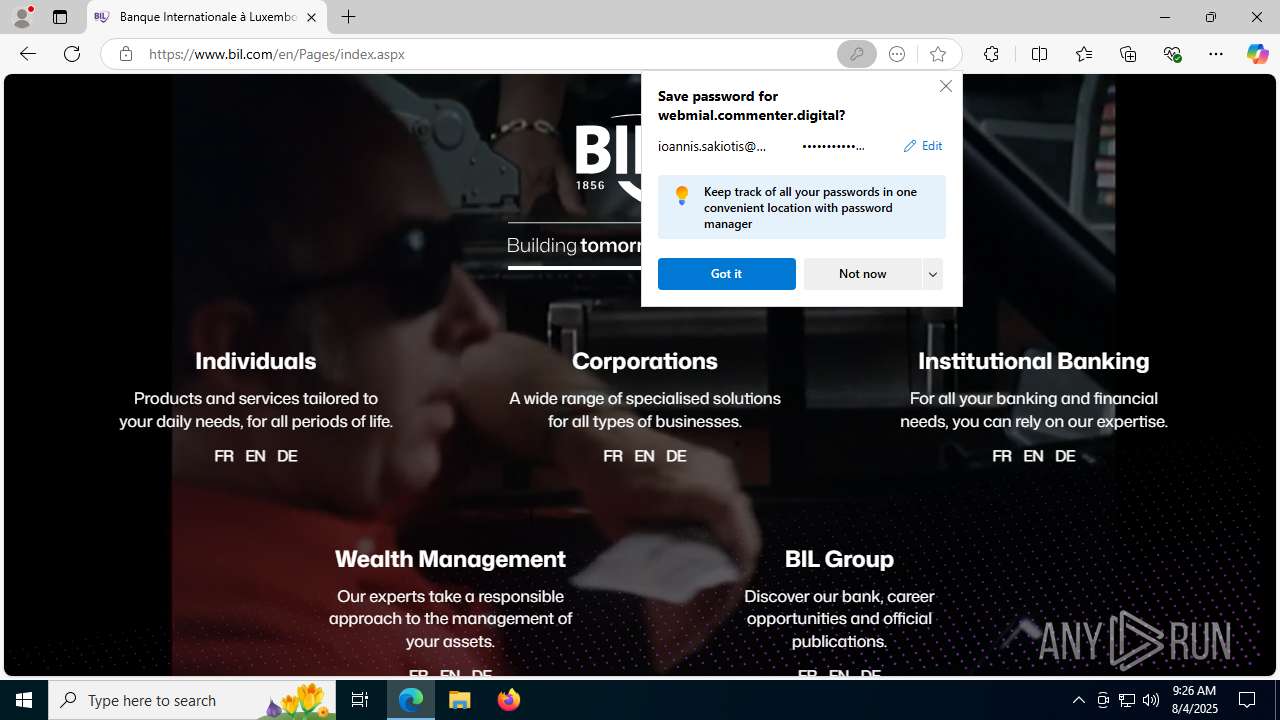The width and height of the screenshot is (1280, 720).
Task: Open the Favorites list
Action: coord(1084,54)
